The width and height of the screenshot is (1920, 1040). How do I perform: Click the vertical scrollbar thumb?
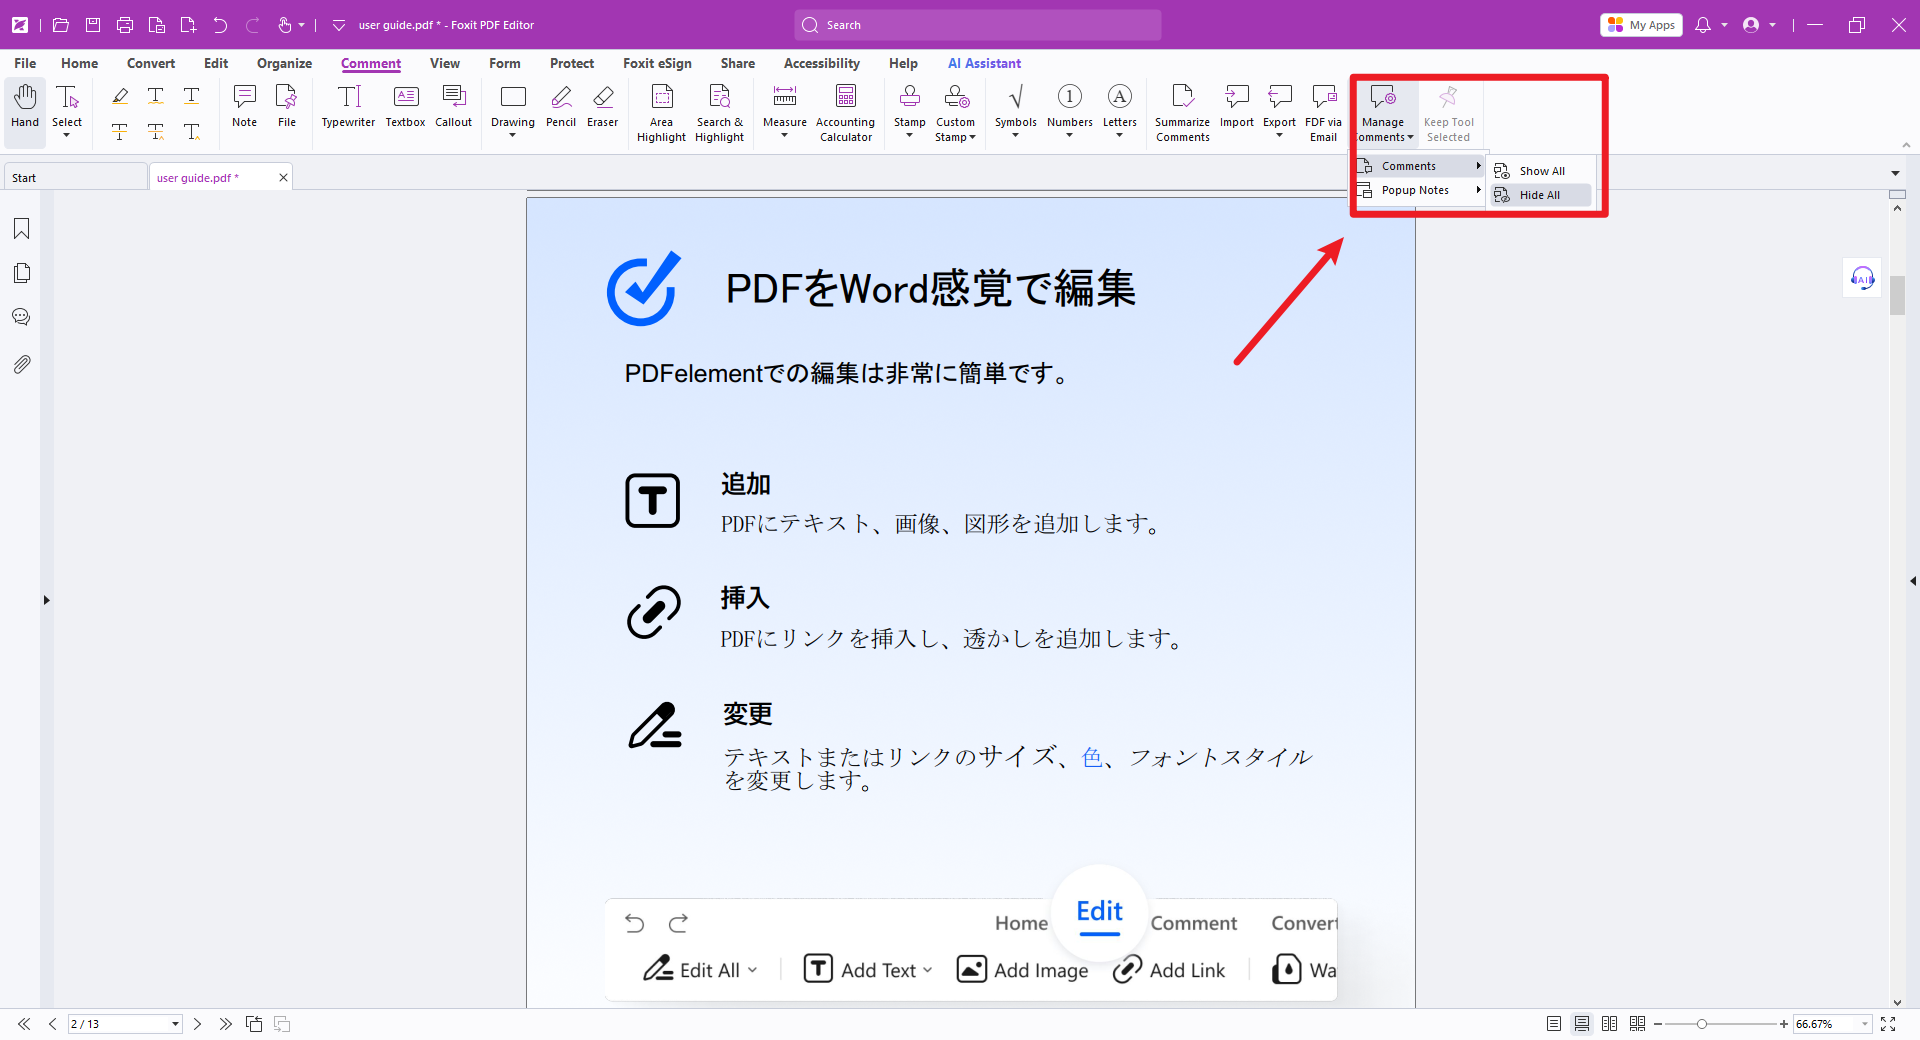1897,295
